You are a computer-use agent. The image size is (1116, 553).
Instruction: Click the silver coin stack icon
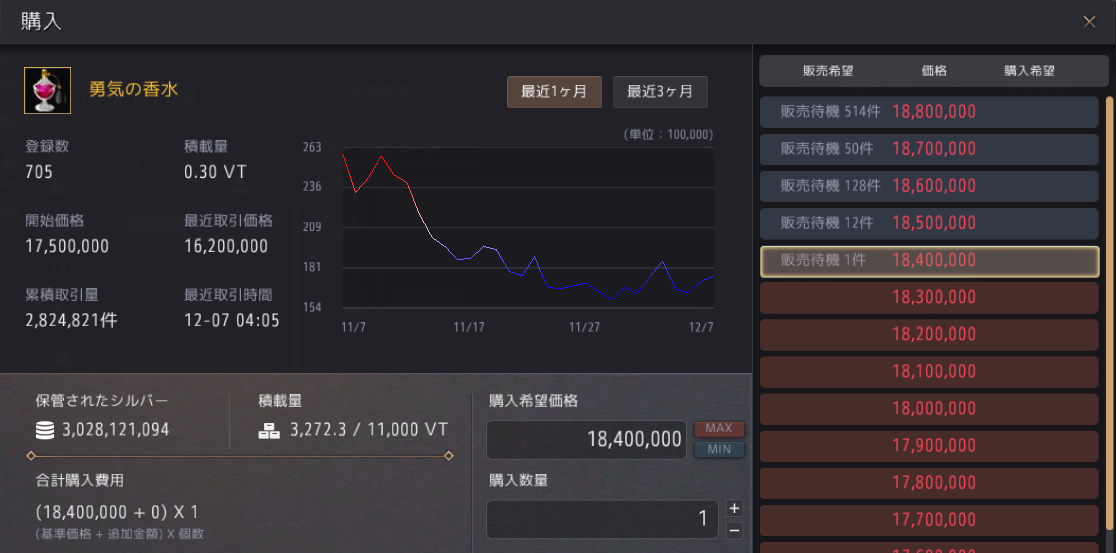point(43,430)
